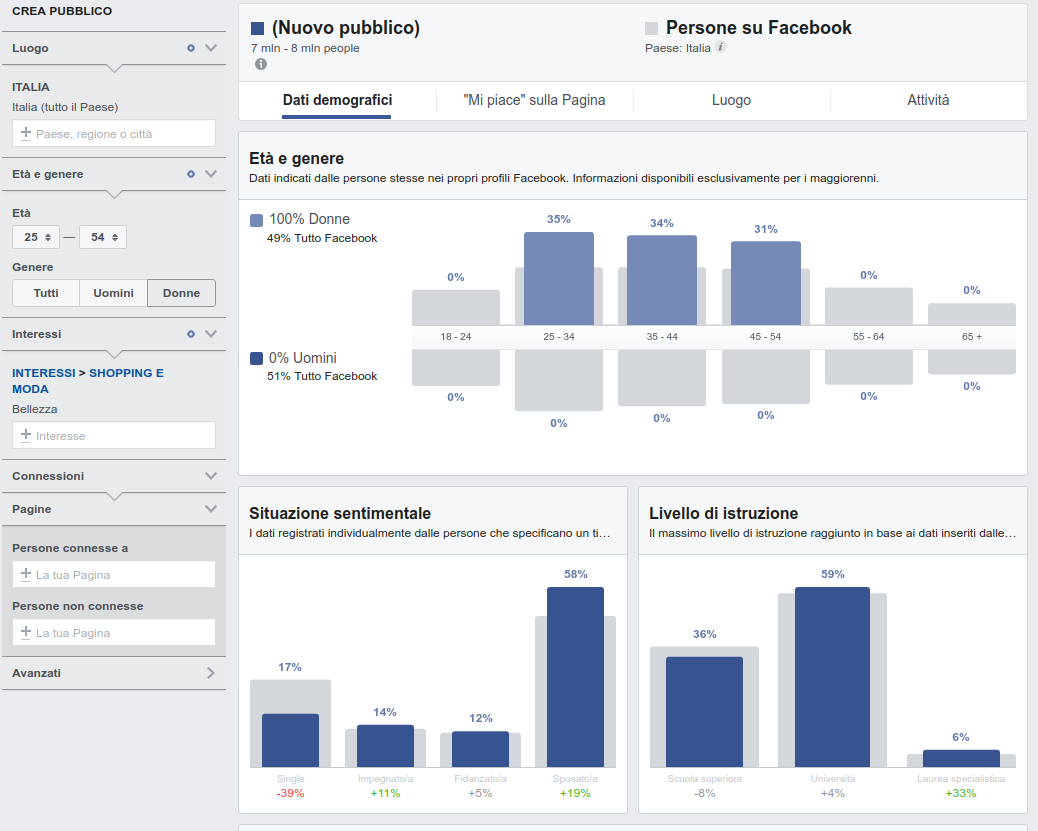This screenshot has width=1038, height=831.
Task: Click the 100% Donne legend swatch
Action: 256,220
